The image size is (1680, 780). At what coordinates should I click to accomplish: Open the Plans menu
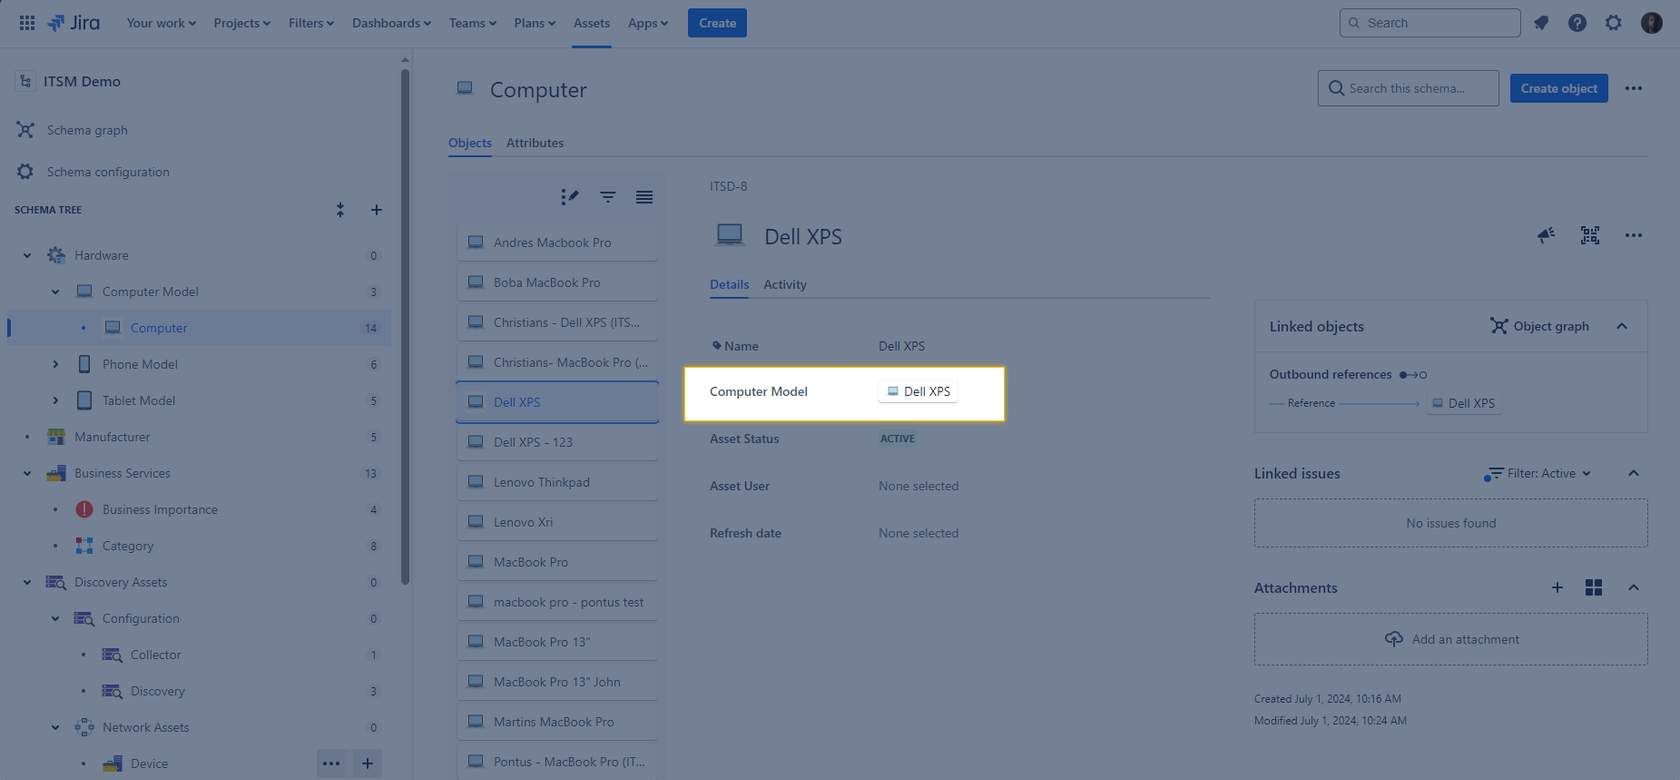[534, 22]
